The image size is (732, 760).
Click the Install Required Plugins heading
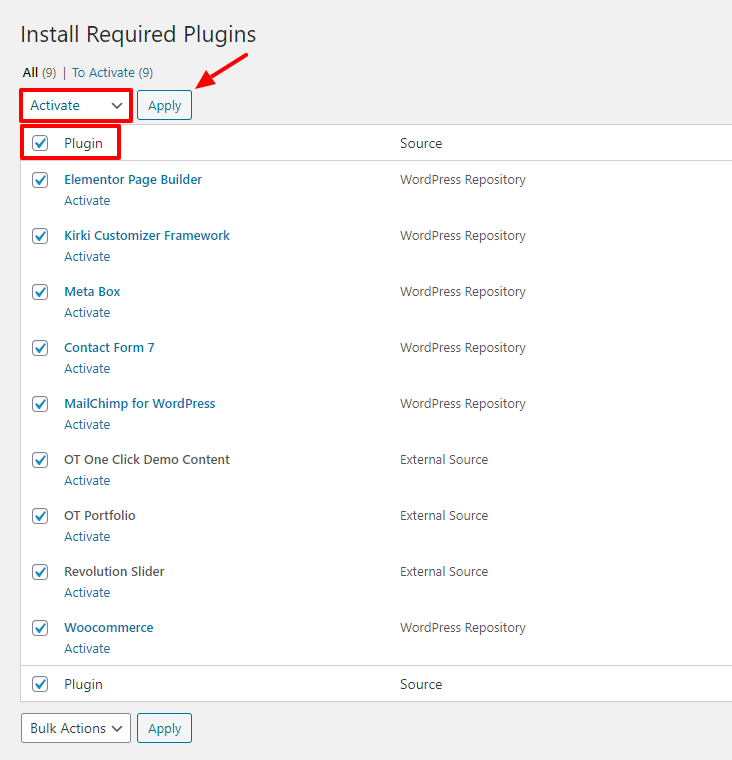point(138,35)
